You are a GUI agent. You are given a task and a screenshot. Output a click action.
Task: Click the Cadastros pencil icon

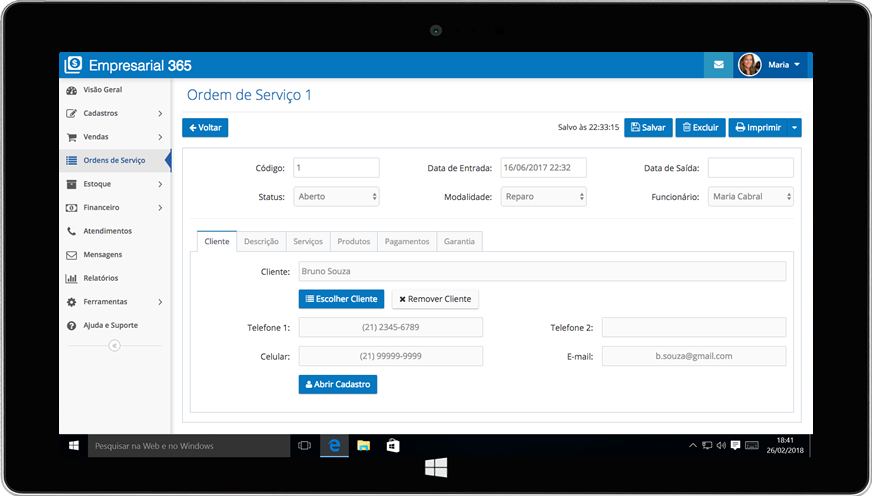click(71, 113)
